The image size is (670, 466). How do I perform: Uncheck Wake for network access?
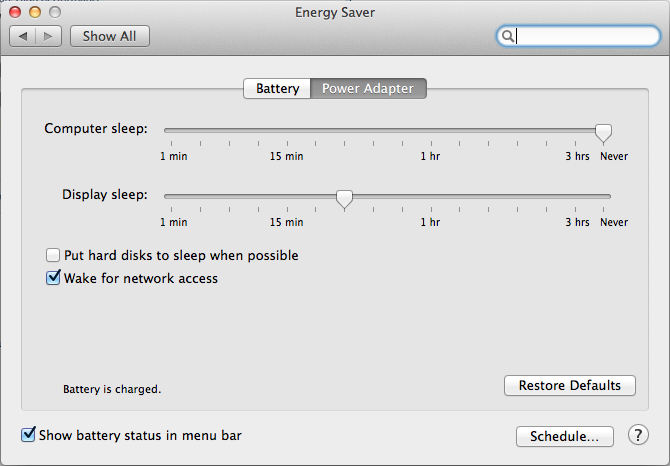coord(54,279)
